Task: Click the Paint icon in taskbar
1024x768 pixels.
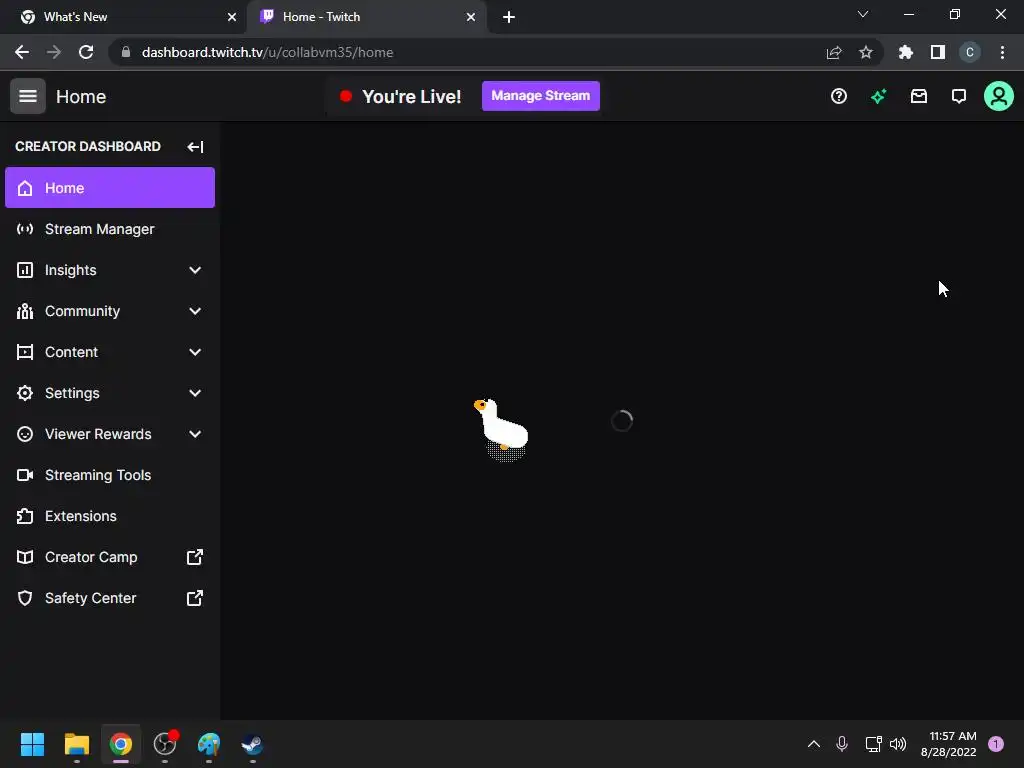Action: coord(209,744)
